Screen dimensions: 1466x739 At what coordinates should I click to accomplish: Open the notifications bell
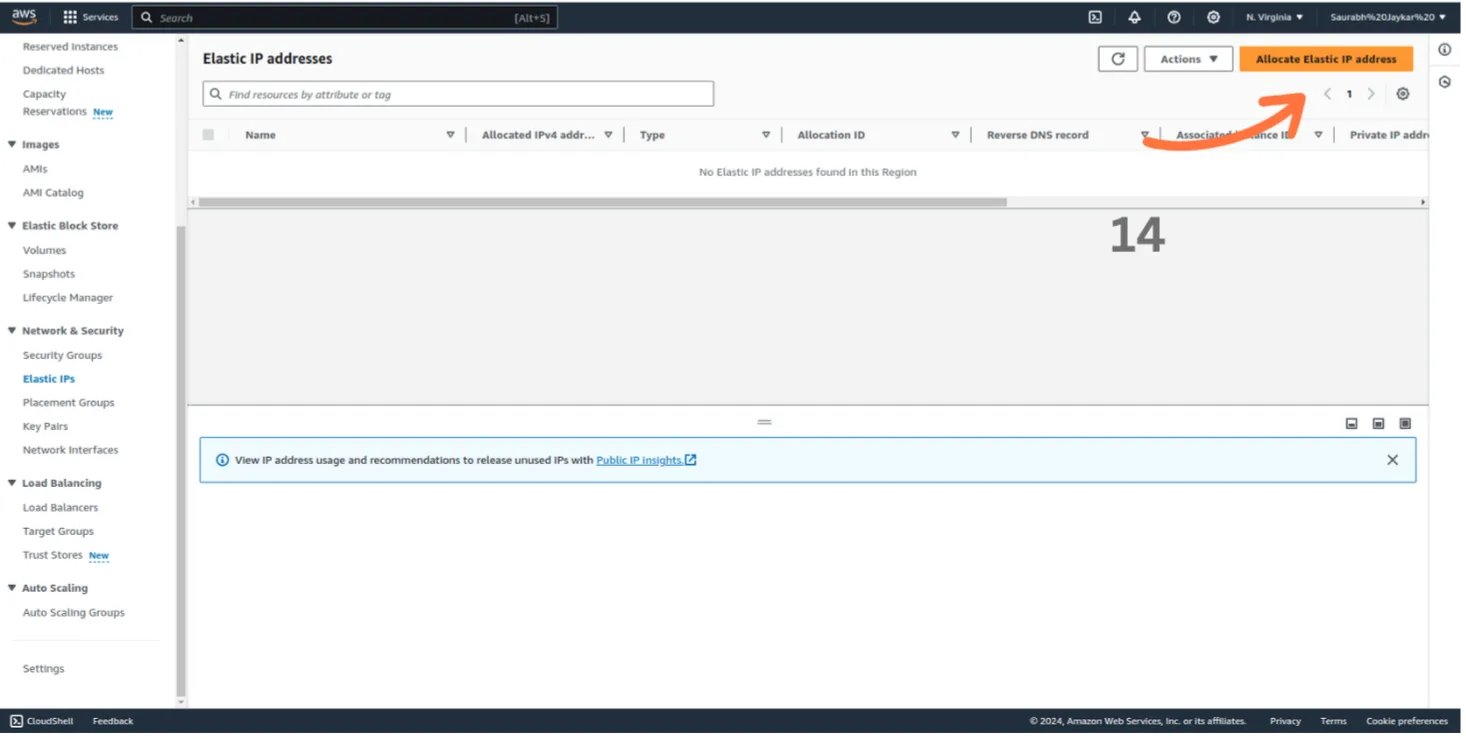[x=1134, y=17]
